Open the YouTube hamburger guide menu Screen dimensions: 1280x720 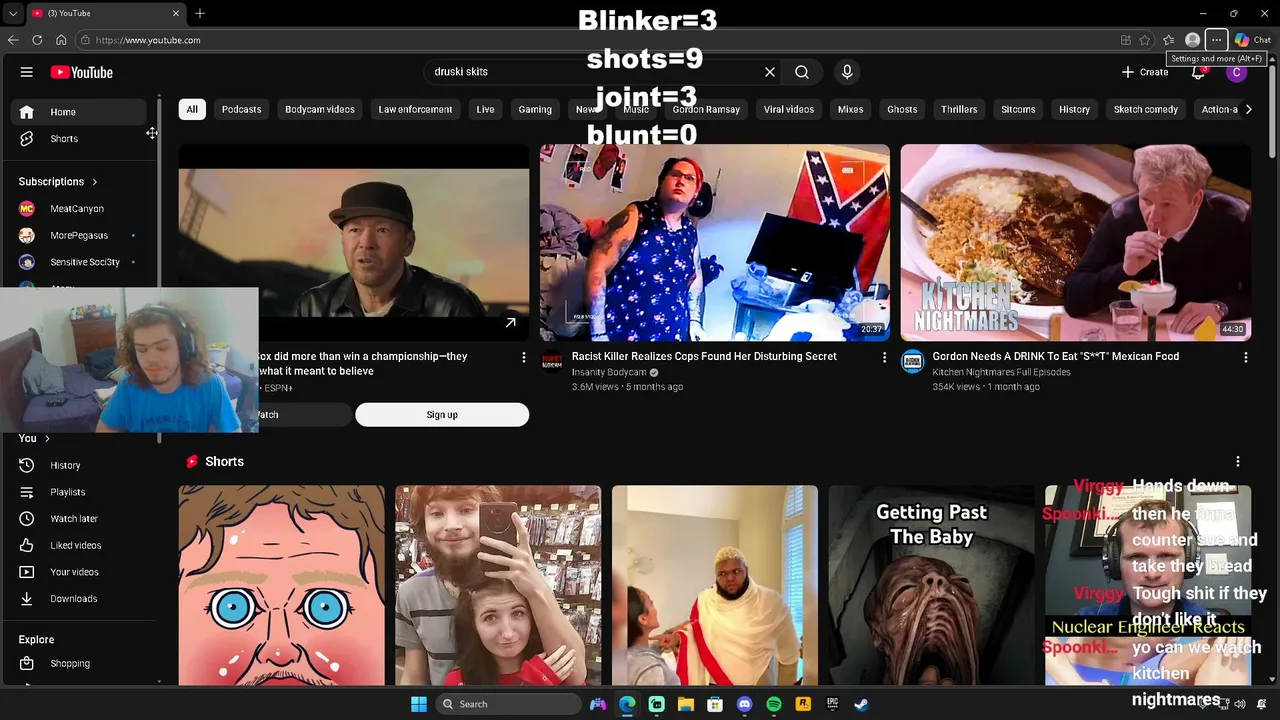click(27, 72)
